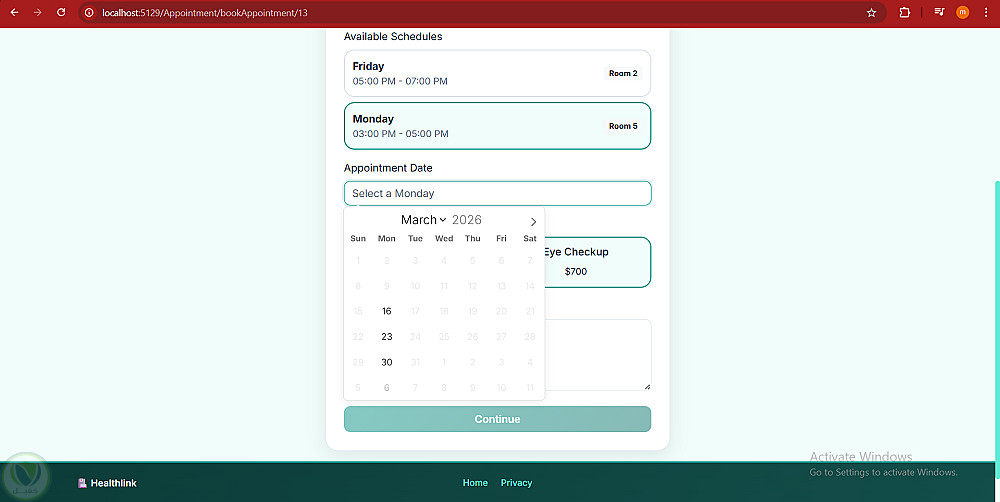Open the March month dropdown

pos(423,219)
